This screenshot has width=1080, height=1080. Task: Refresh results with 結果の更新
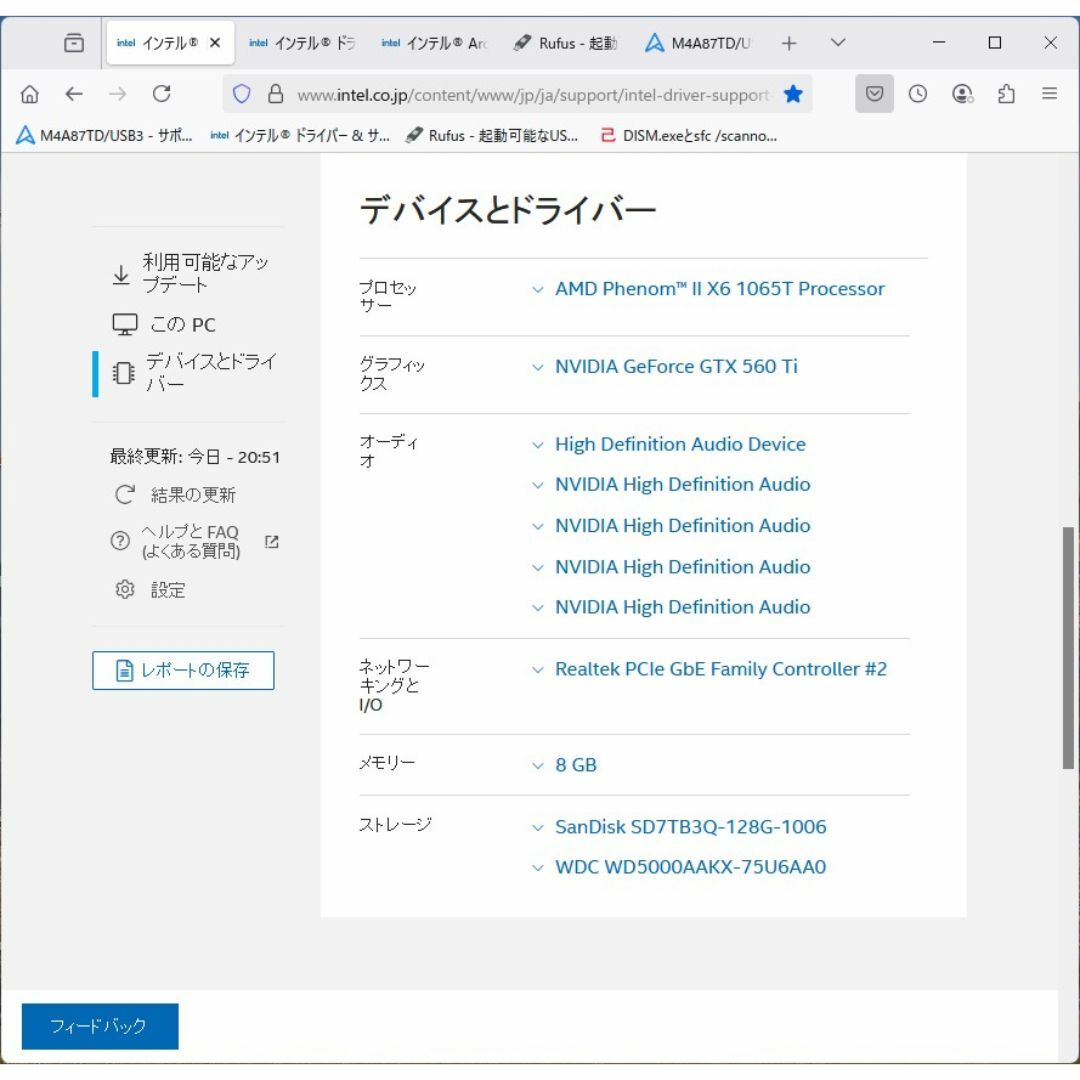click(x=176, y=495)
